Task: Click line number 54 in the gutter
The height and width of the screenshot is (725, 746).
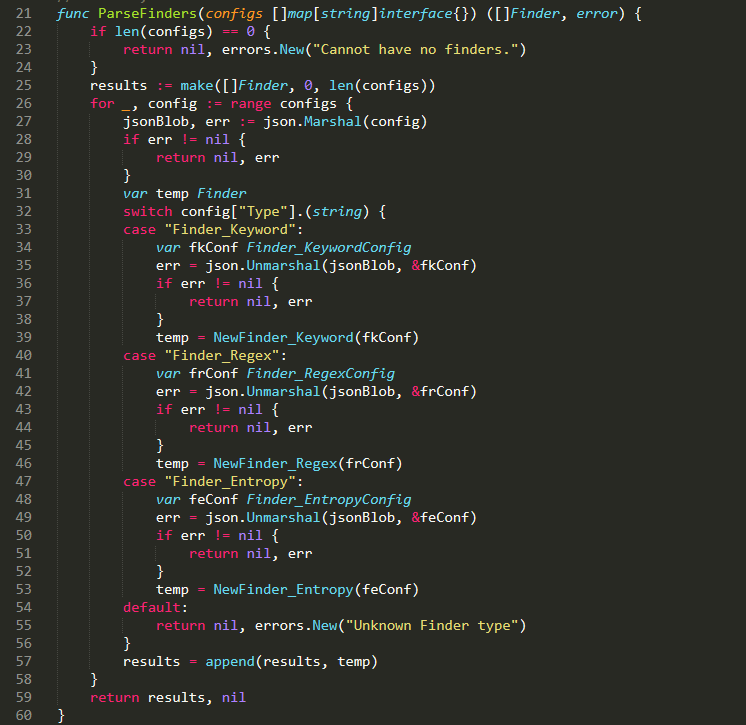Action: tap(23, 607)
